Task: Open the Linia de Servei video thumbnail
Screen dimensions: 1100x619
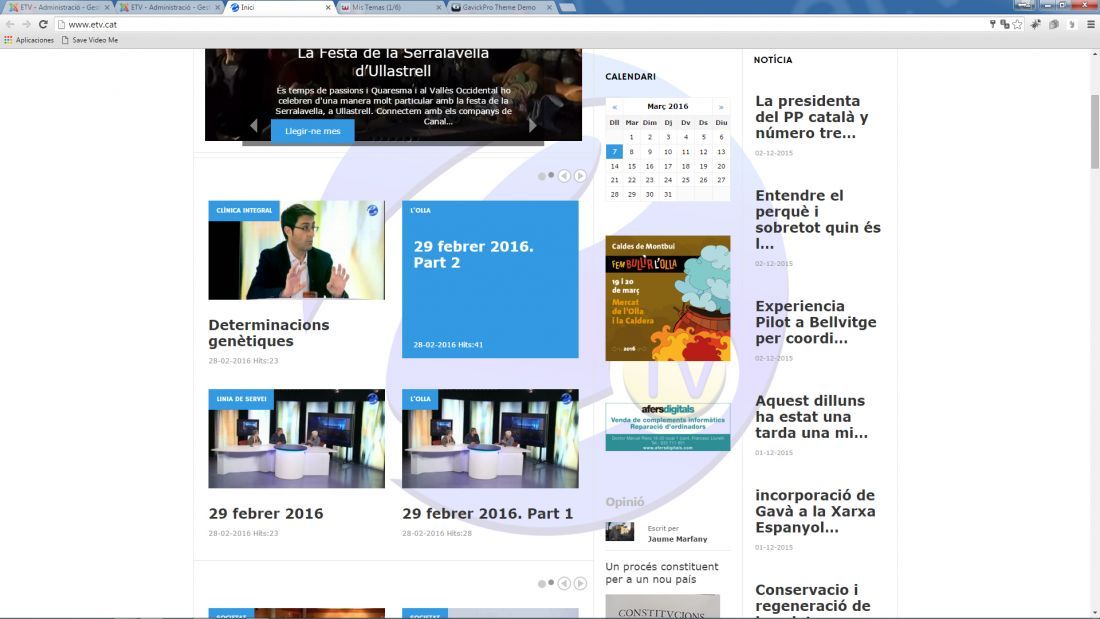Action: 297,439
